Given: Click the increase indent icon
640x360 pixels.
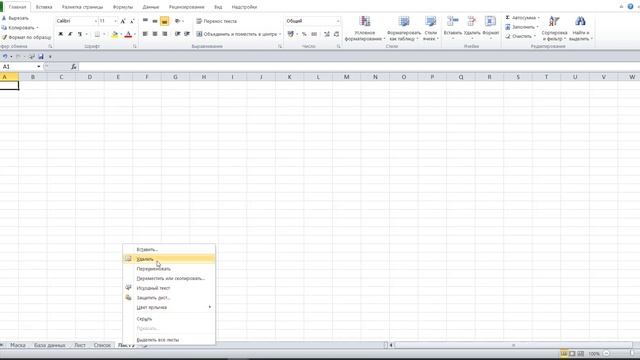Looking at the screenshot, I should (x=187, y=34).
